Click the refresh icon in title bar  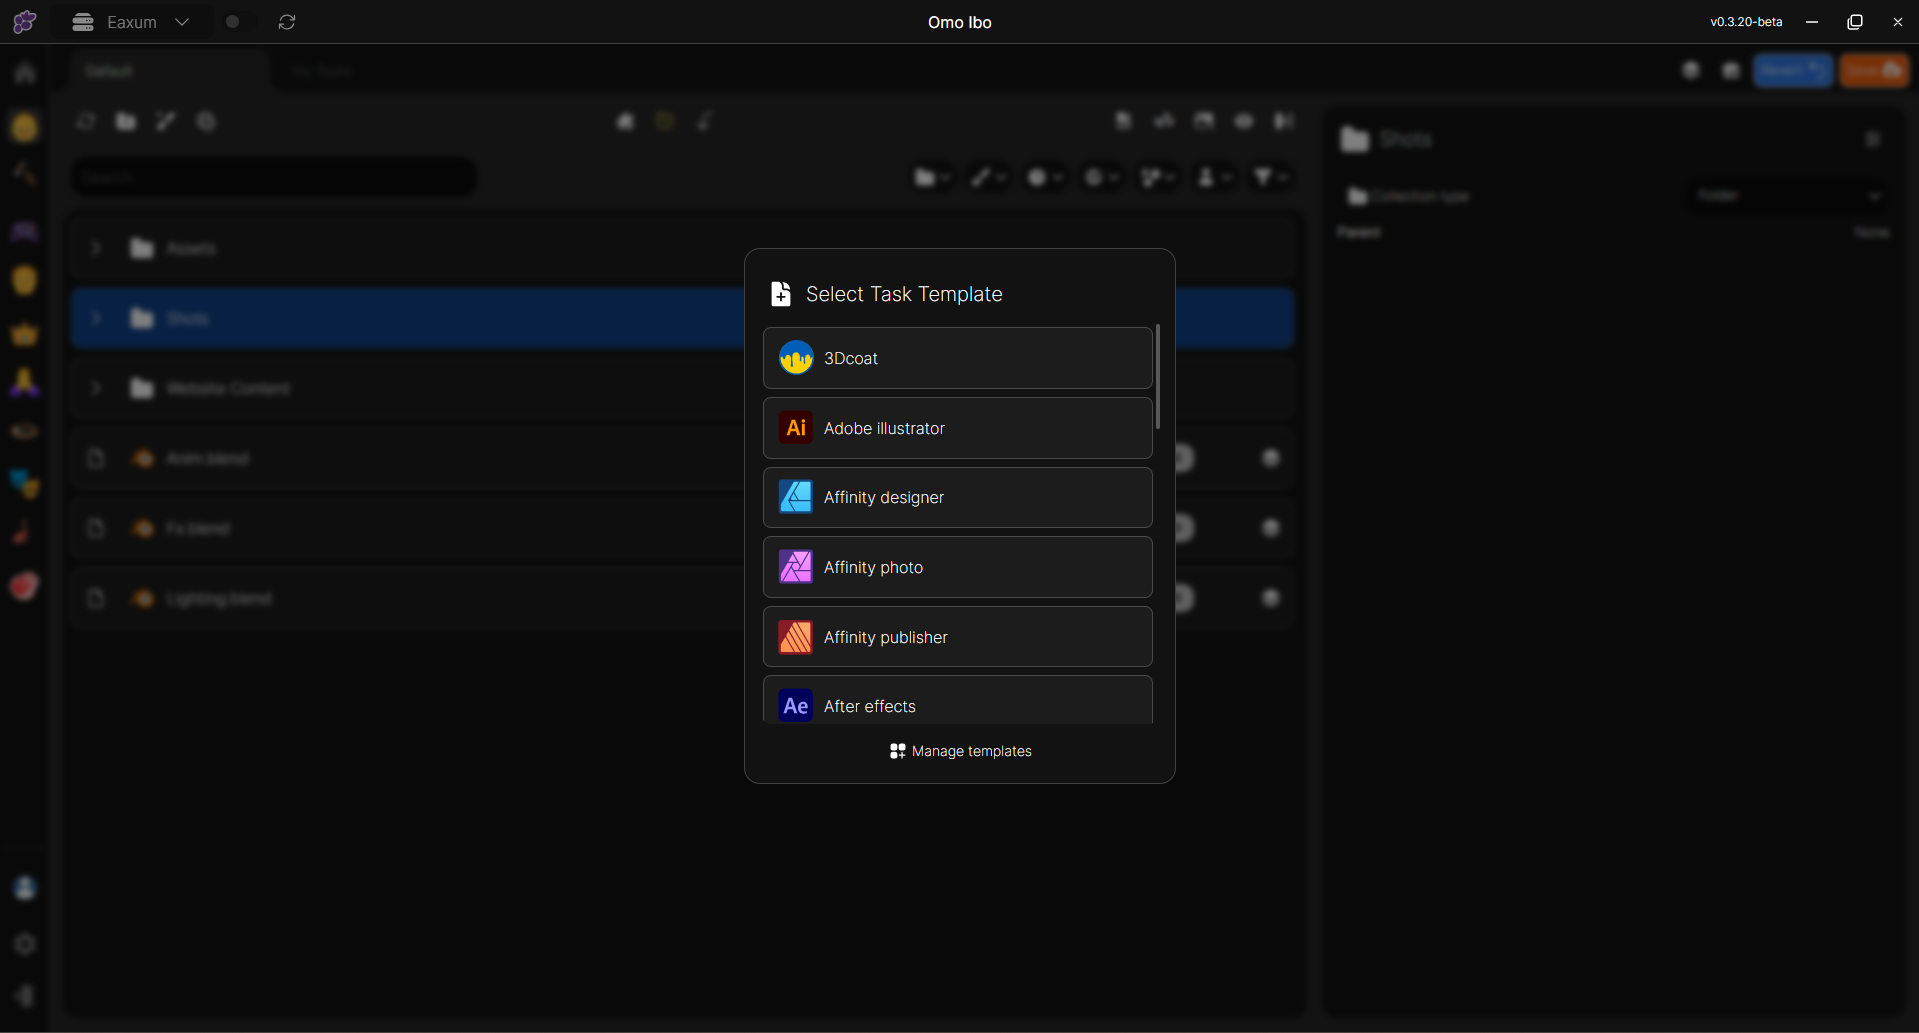[x=287, y=22]
